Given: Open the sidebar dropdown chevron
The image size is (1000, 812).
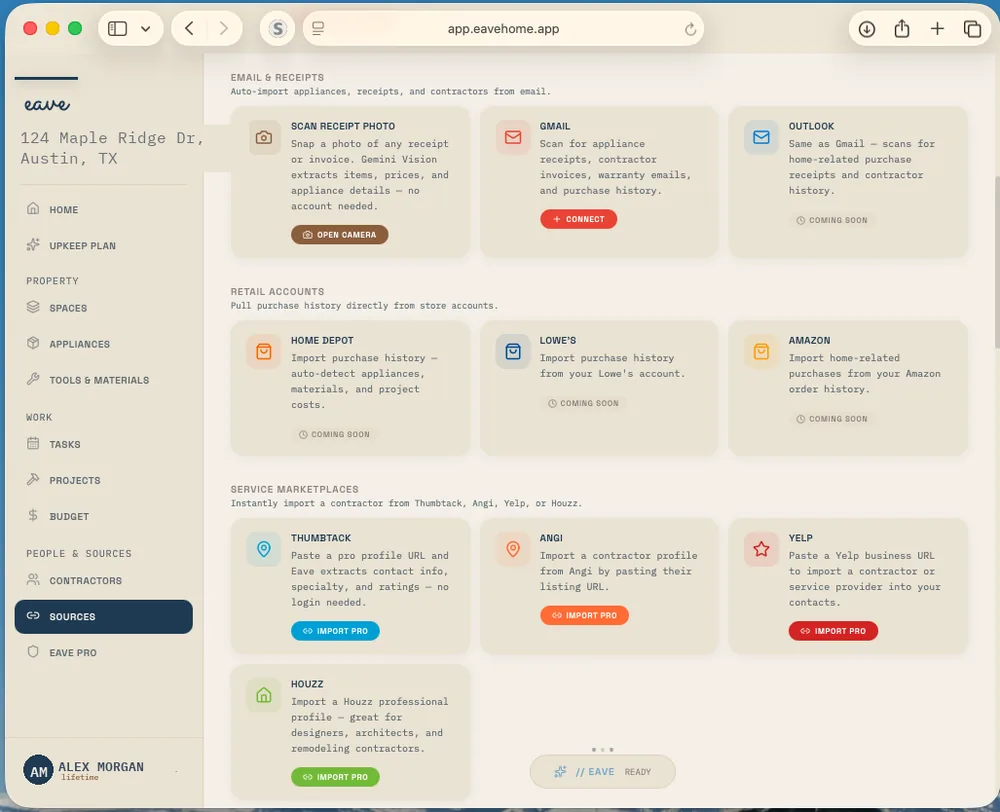Looking at the screenshot, I should click(145, 29).
